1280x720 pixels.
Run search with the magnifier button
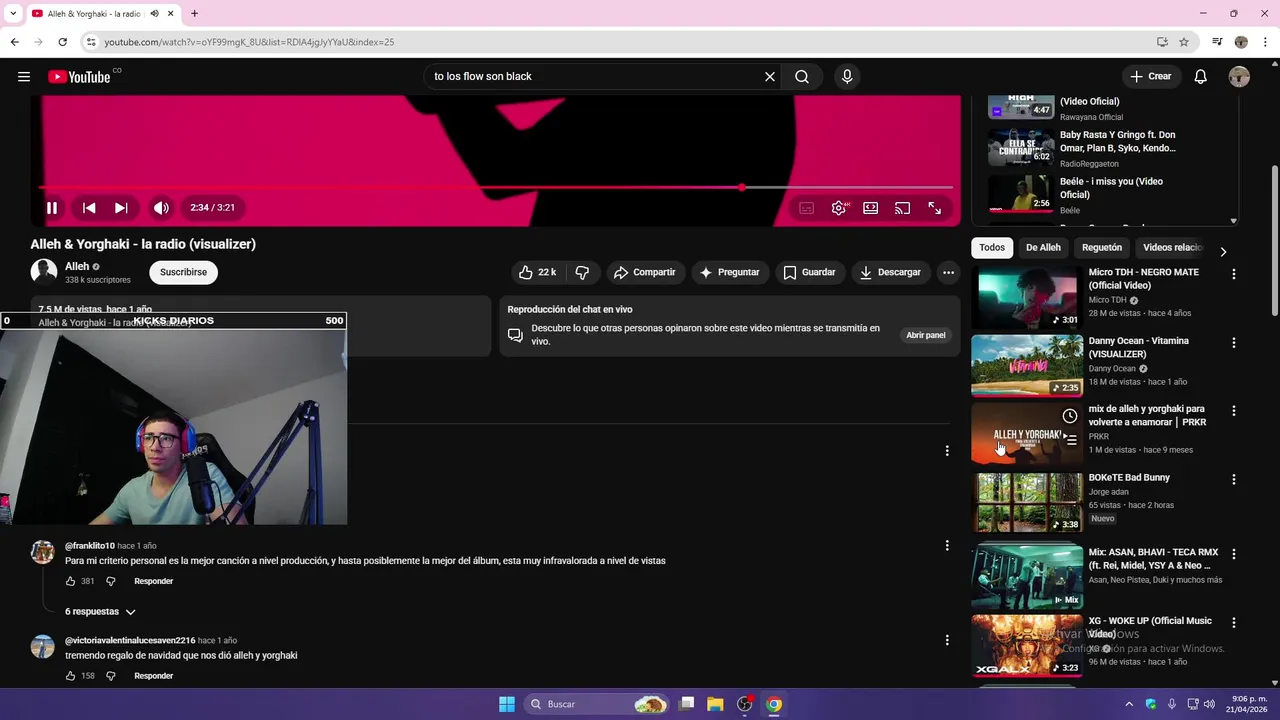(x=802, y=76)
